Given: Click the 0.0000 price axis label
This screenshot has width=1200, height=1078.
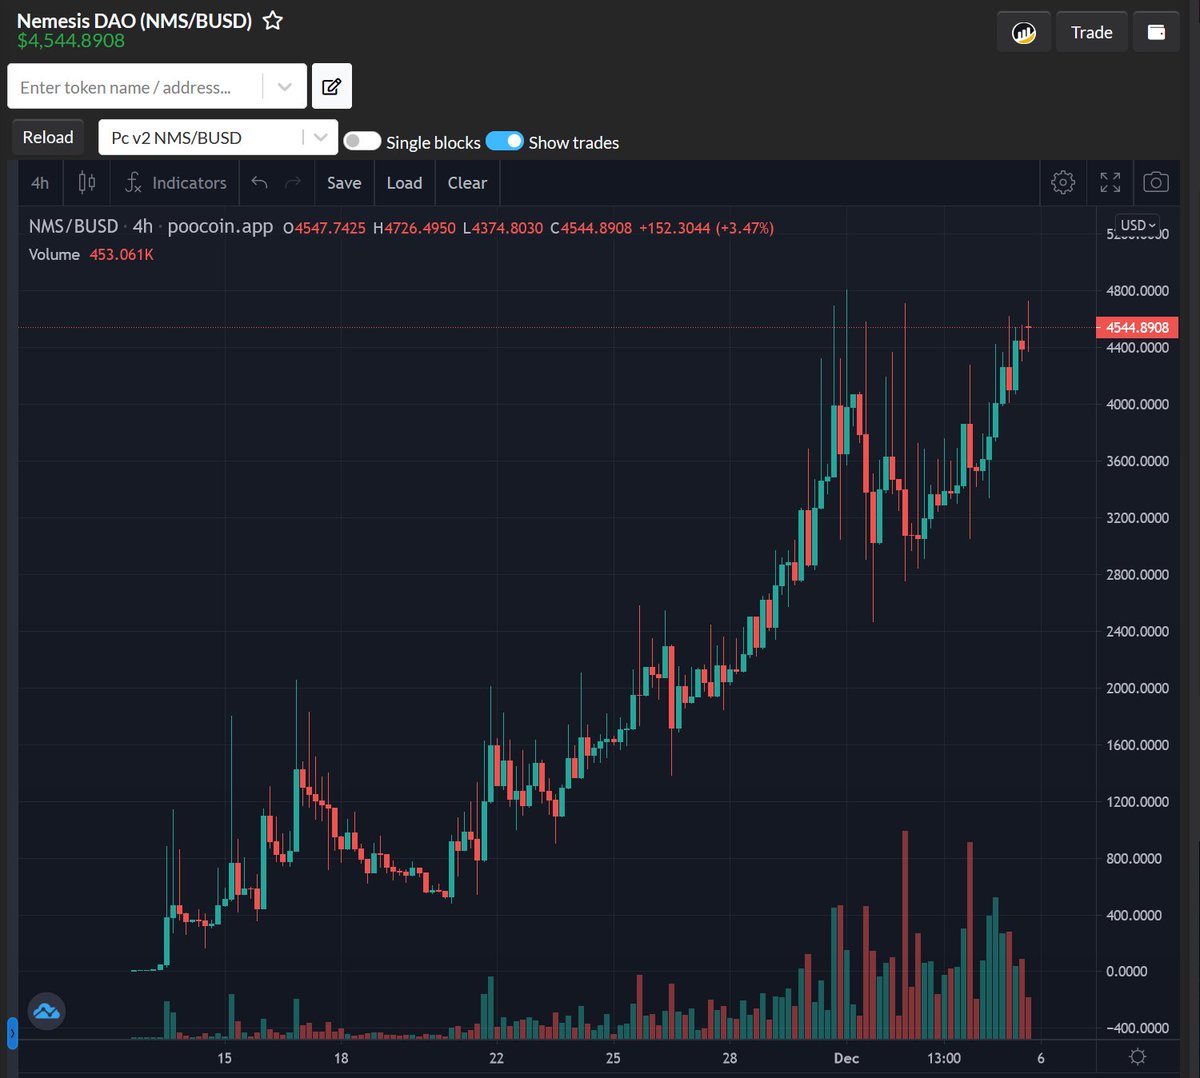Looking at the screenshot, I should point(1127,971).
